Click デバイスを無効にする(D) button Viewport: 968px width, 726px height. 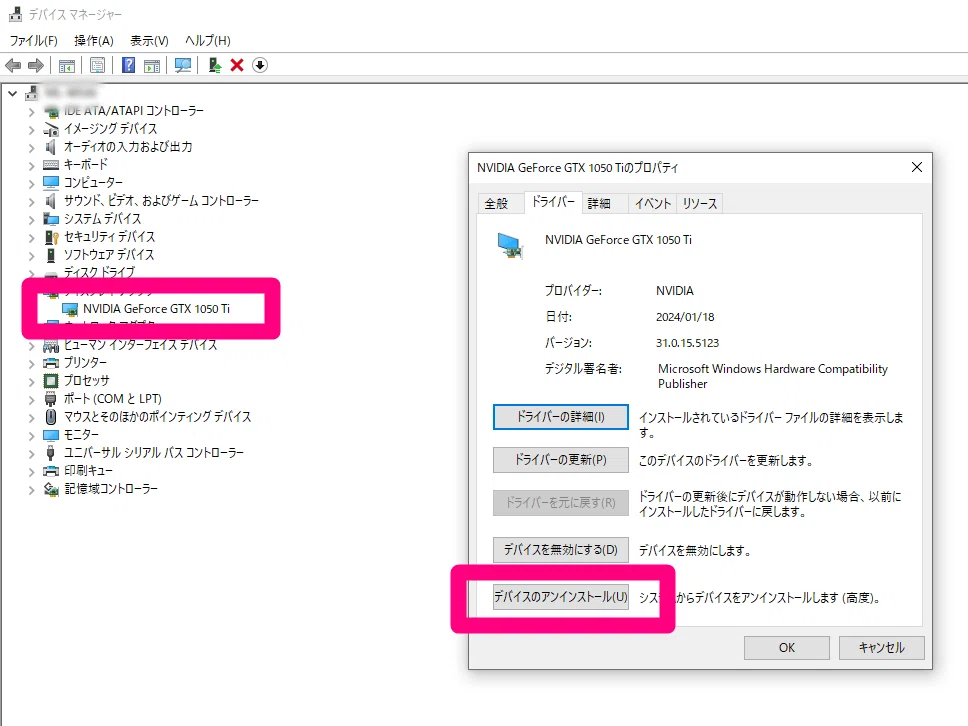click(561, 549)
